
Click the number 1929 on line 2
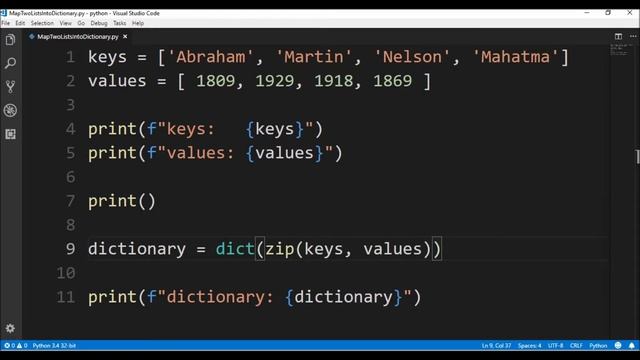tap(274, 81)
